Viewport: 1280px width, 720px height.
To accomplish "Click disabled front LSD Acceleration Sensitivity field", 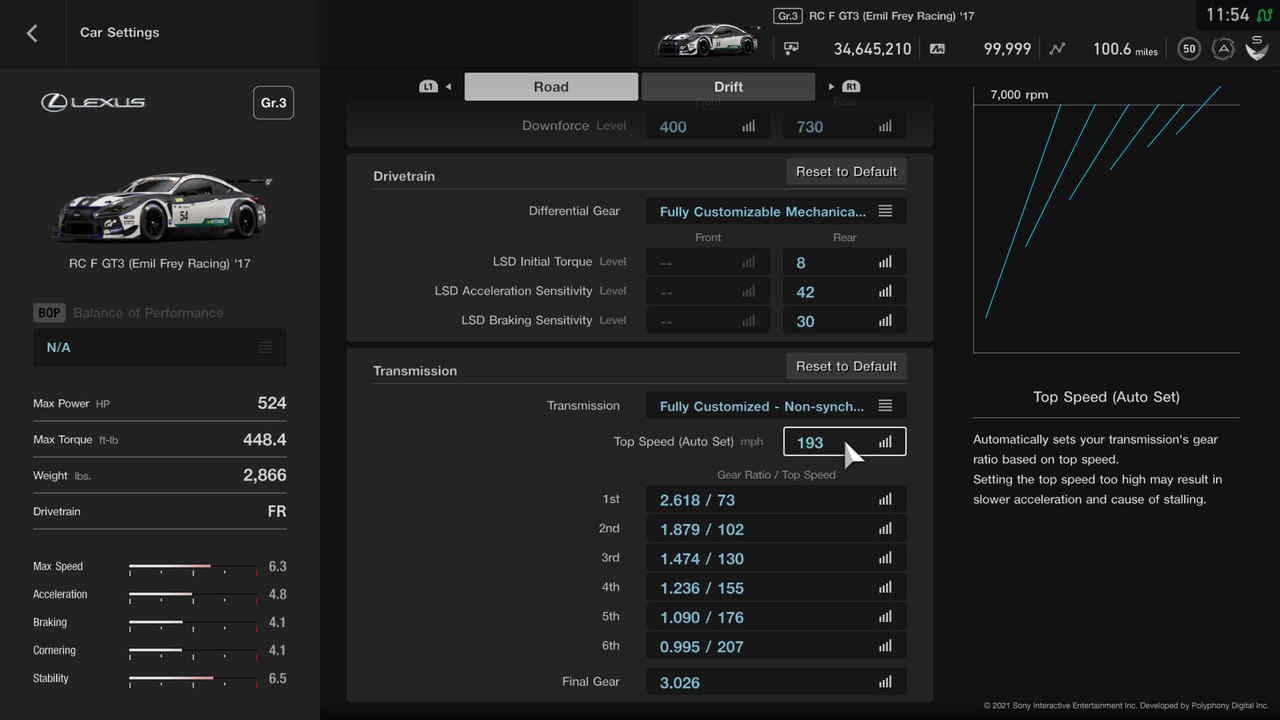I will (x=708, y=292).
